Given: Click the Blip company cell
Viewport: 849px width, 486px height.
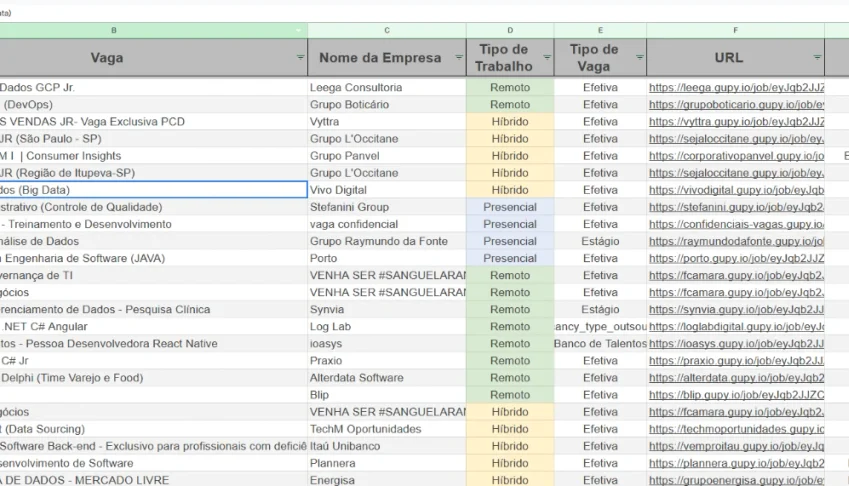Looking at the screenshot, I should coord(387,395).
